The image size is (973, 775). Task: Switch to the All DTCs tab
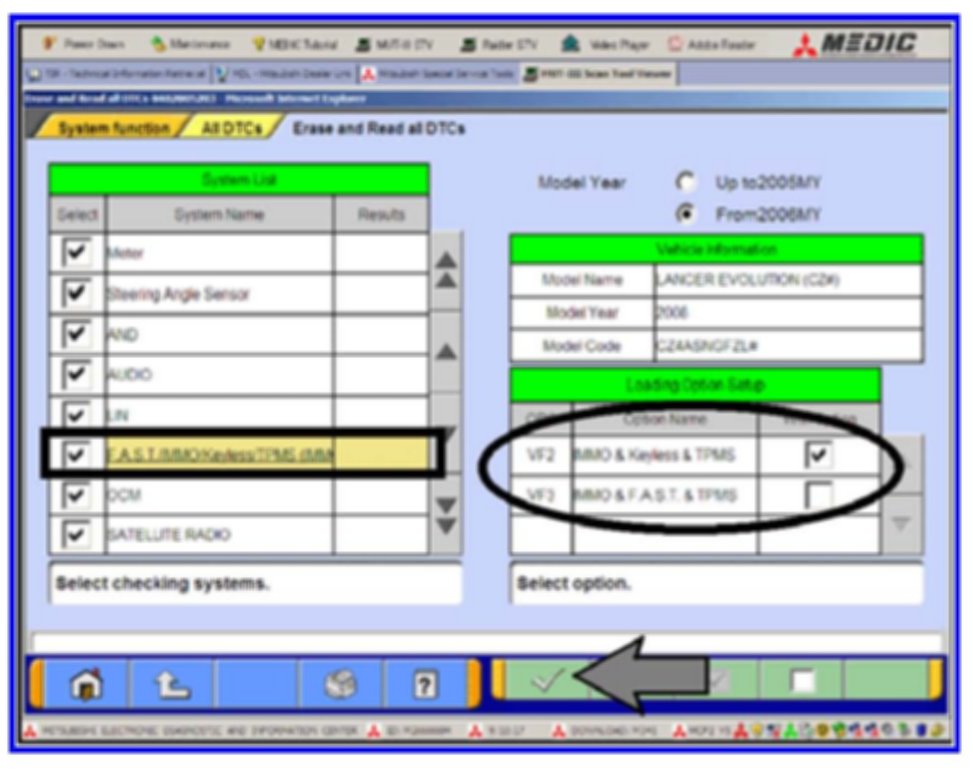(x=229, y=130)
